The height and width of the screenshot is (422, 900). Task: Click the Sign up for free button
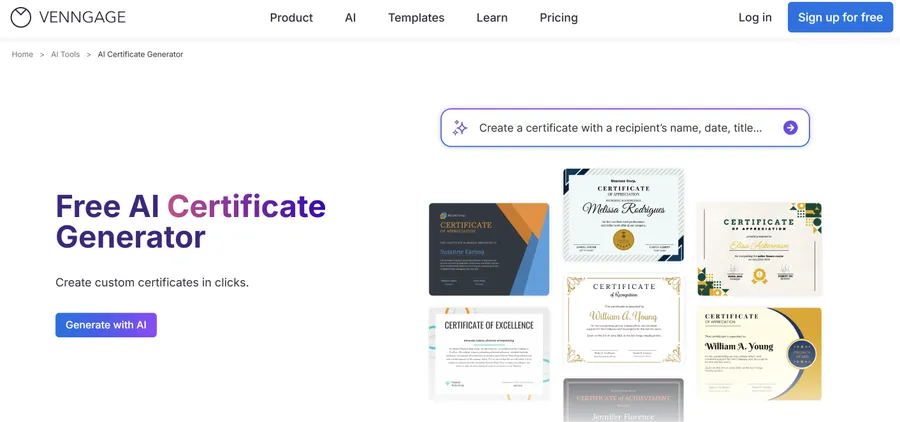point(840,17)
